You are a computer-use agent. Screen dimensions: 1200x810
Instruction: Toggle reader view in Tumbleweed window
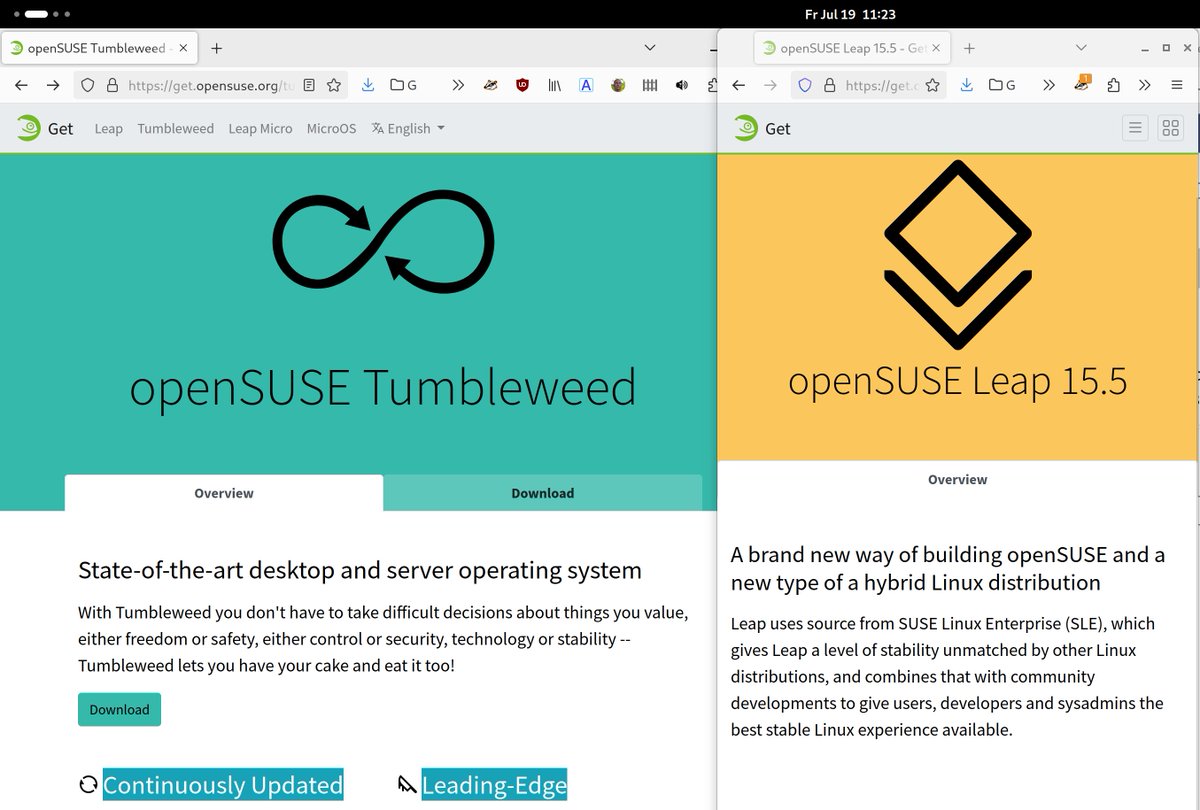click(x=309, y=85)
